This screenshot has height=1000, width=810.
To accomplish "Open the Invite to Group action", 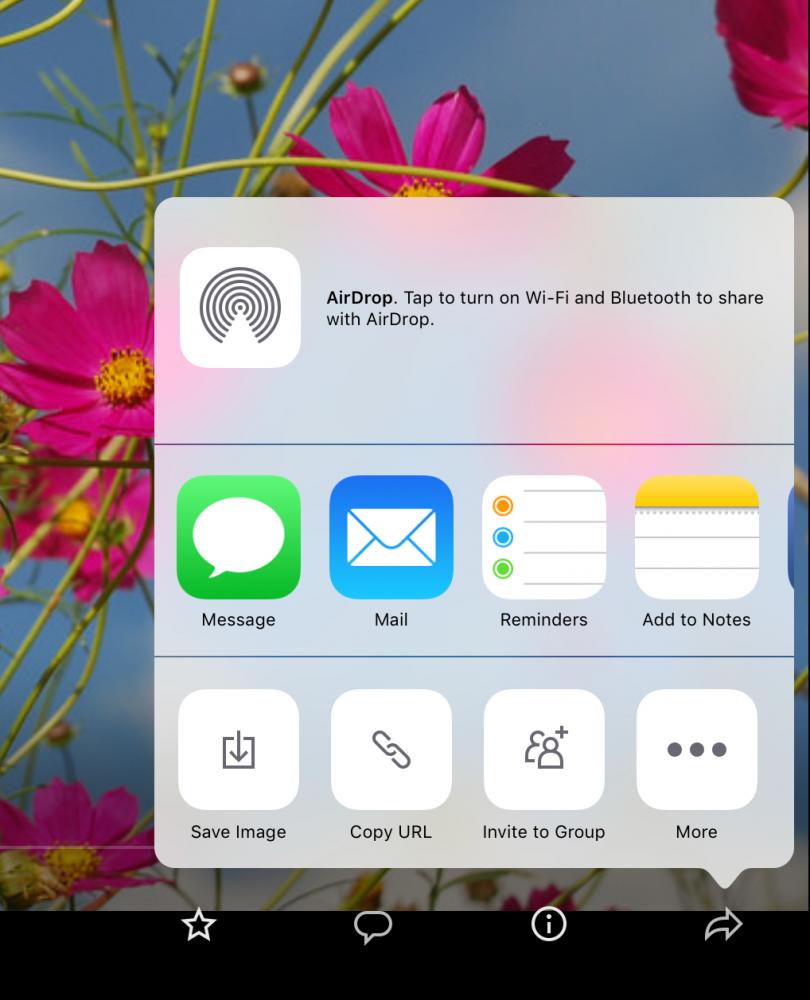I will tap(544, 749).
